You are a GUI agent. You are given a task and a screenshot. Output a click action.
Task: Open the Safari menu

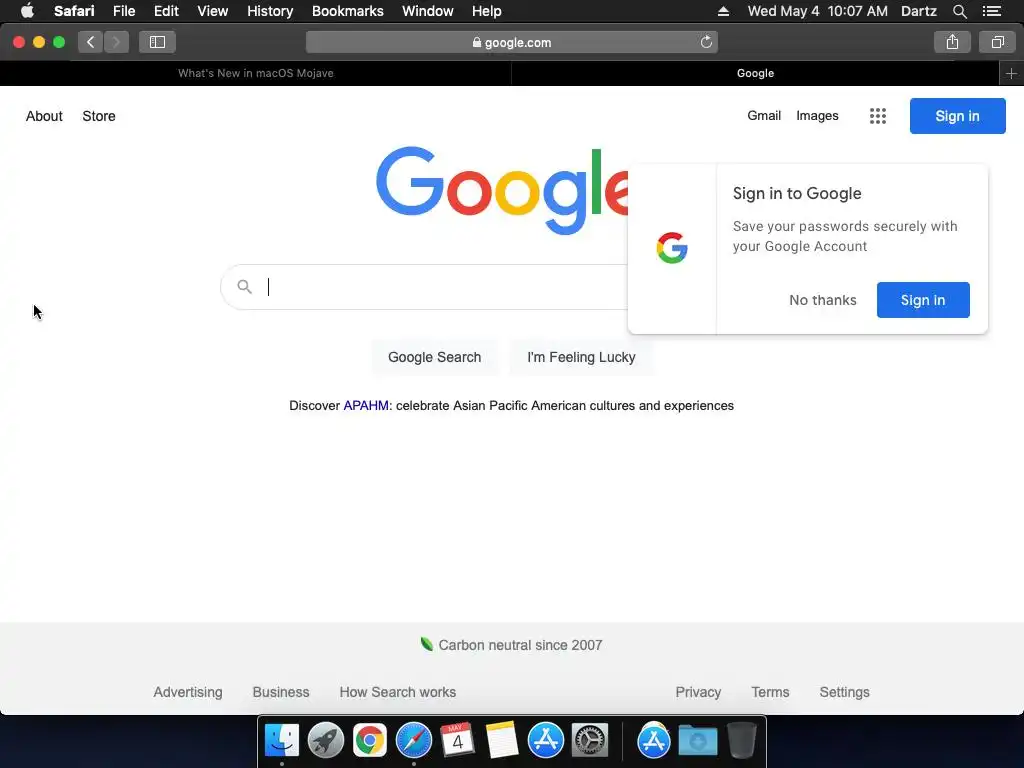click(x=74, y=11)
